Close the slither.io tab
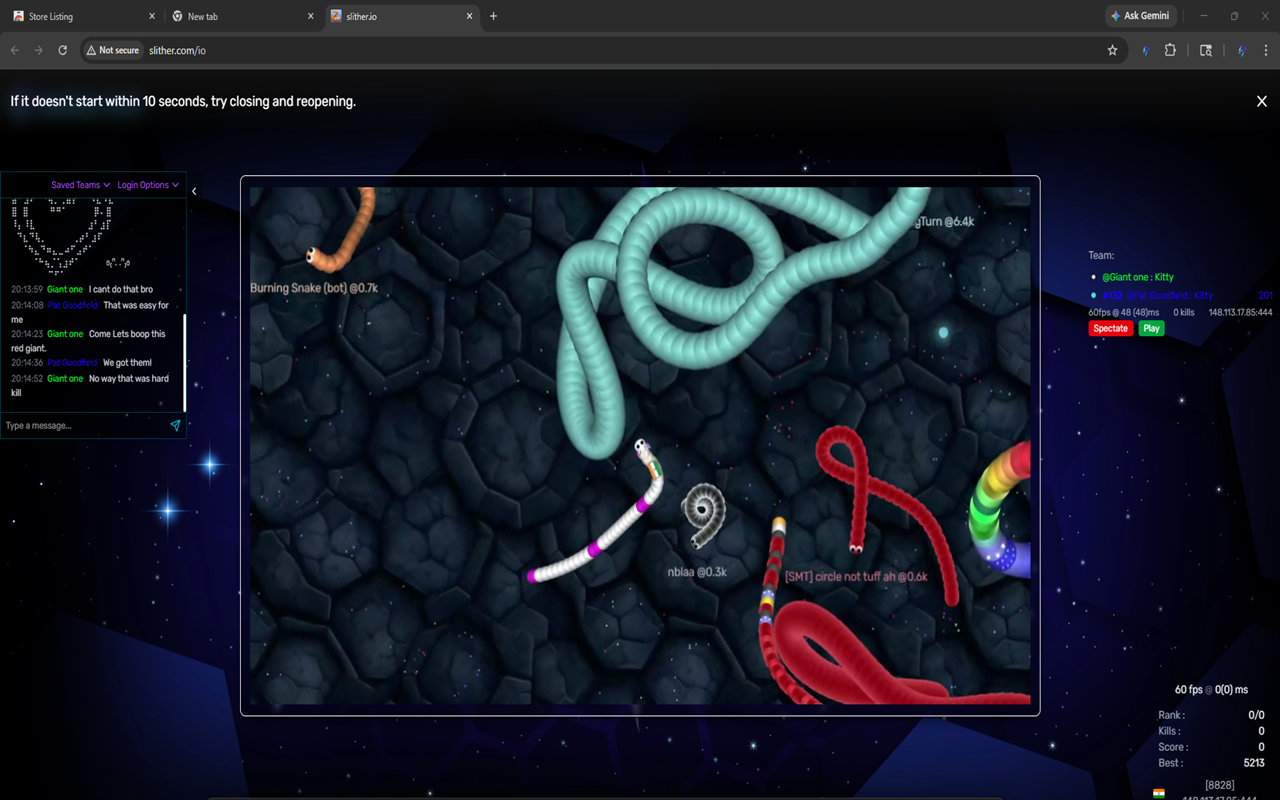 coord(469,16)
